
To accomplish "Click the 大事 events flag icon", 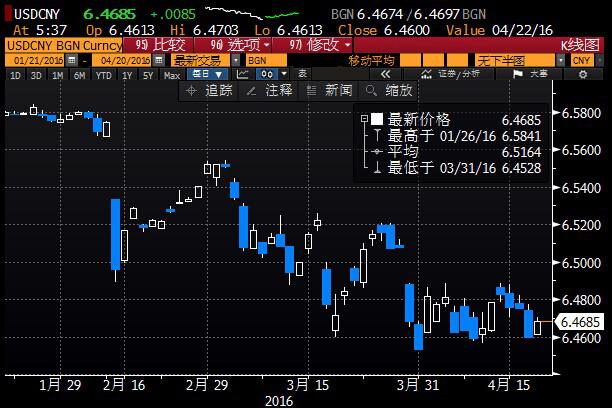I will [528, 75].
